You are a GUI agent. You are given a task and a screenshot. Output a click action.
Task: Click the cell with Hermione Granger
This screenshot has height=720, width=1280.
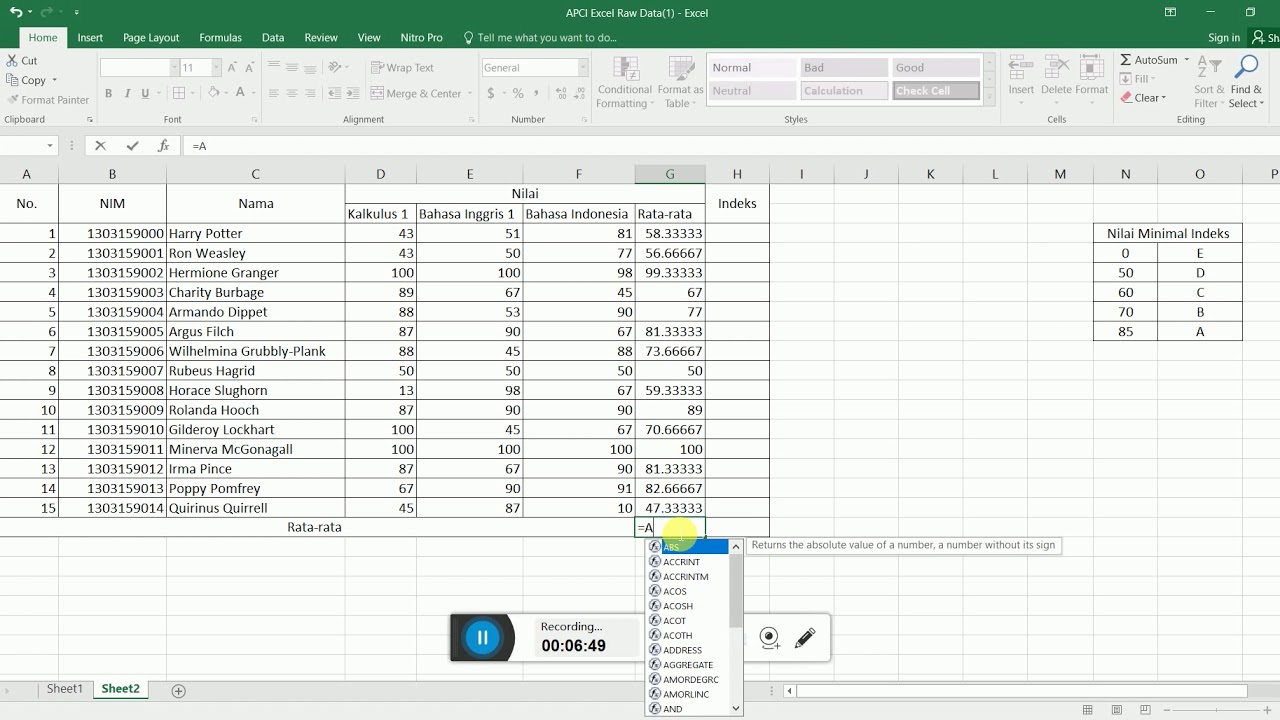tap(255, 273)
